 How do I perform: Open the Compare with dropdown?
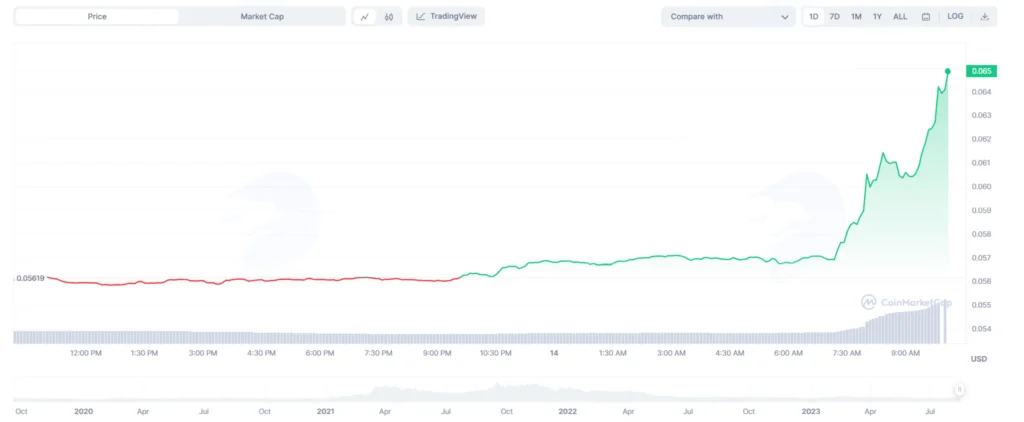pos(729,17)
